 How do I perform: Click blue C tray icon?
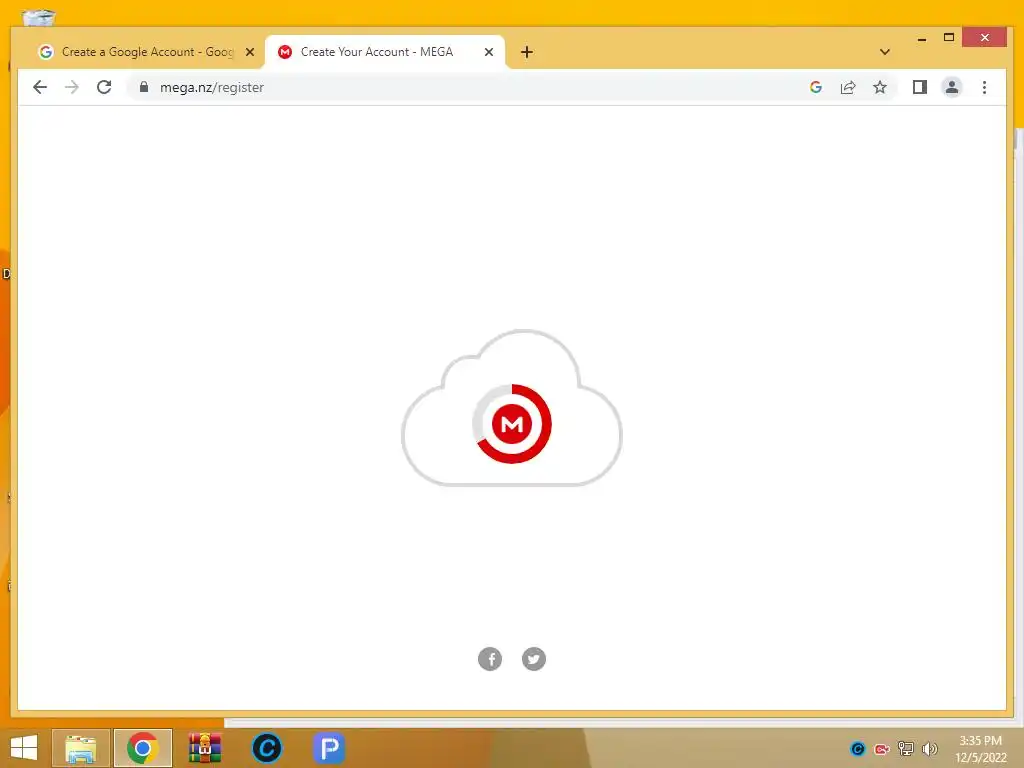coord(857,749)
